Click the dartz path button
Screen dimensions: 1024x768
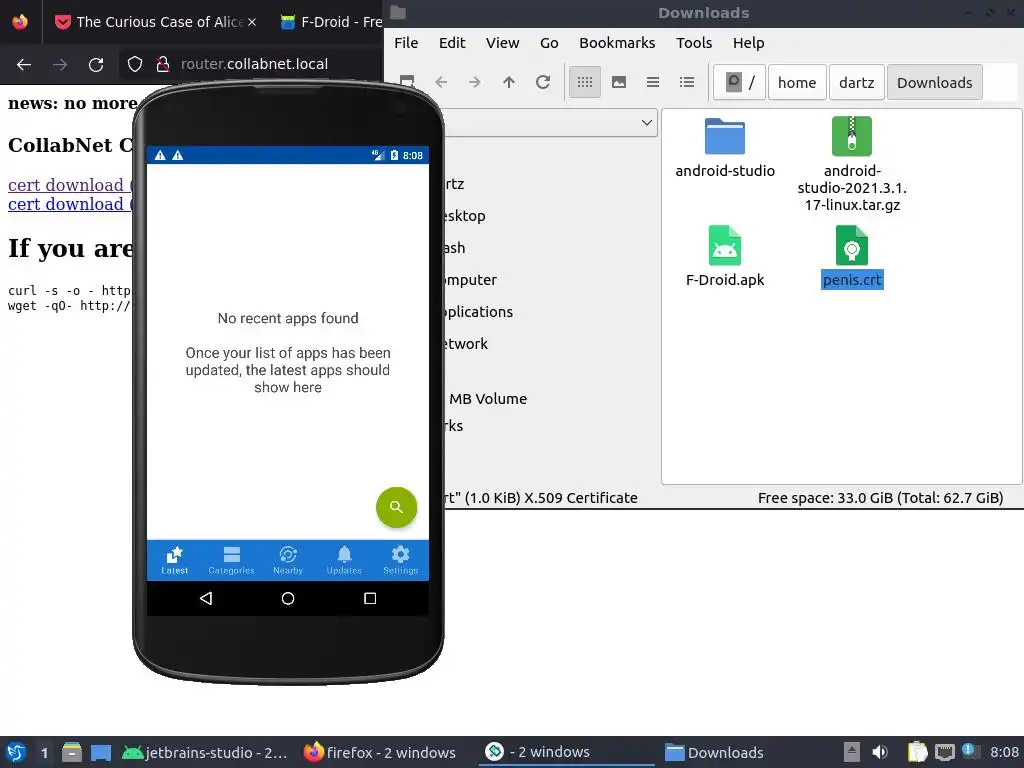click(857, 82)
